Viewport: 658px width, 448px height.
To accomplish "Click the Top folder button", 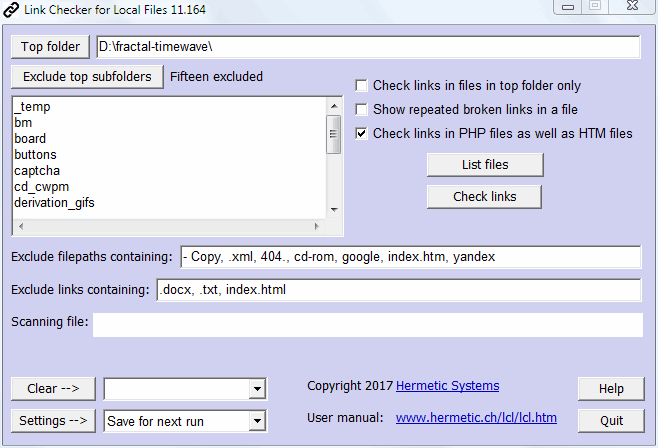I will (x=50, y=47).
